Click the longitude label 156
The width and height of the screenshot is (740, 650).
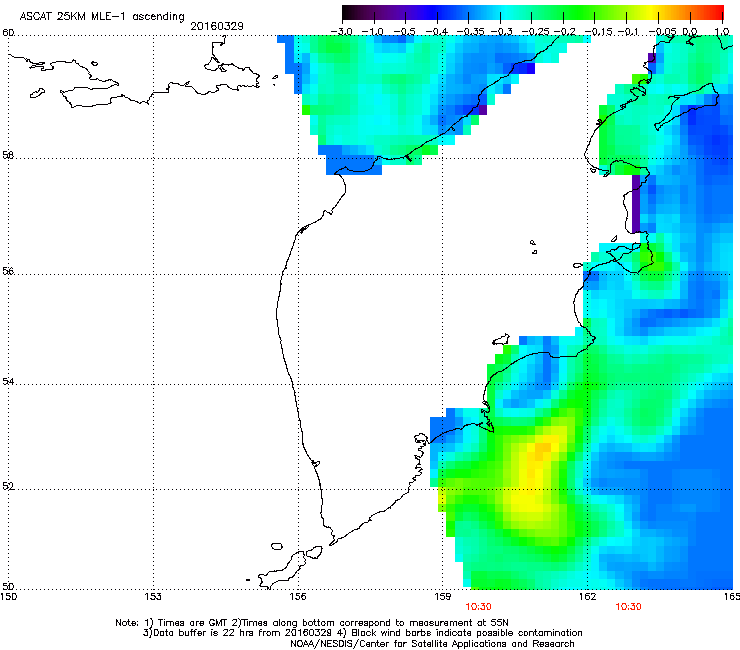coord(298,597)
